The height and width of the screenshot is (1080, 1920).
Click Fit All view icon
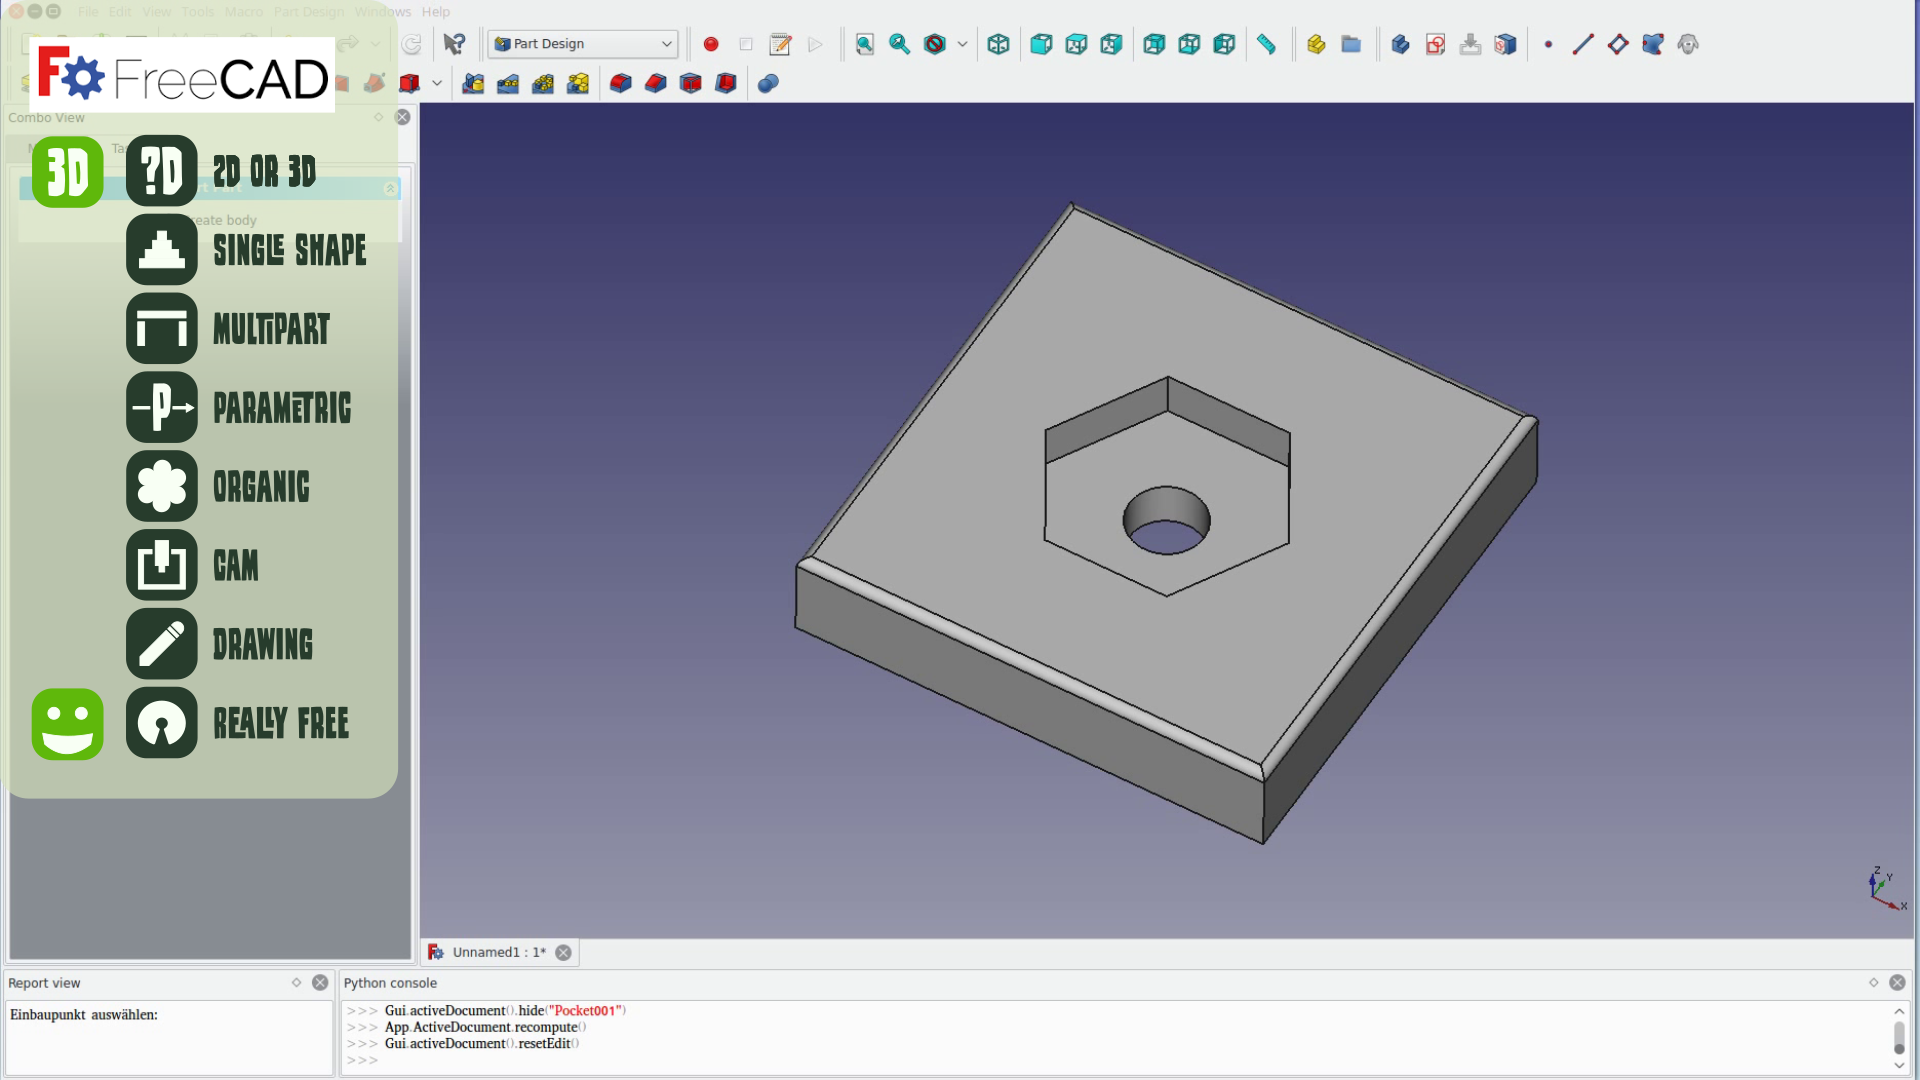(x=865, y=44)
